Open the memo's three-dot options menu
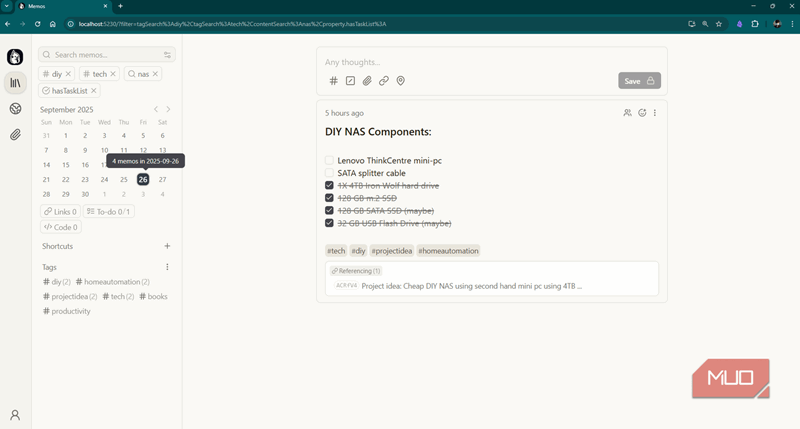 pos(656,113)
